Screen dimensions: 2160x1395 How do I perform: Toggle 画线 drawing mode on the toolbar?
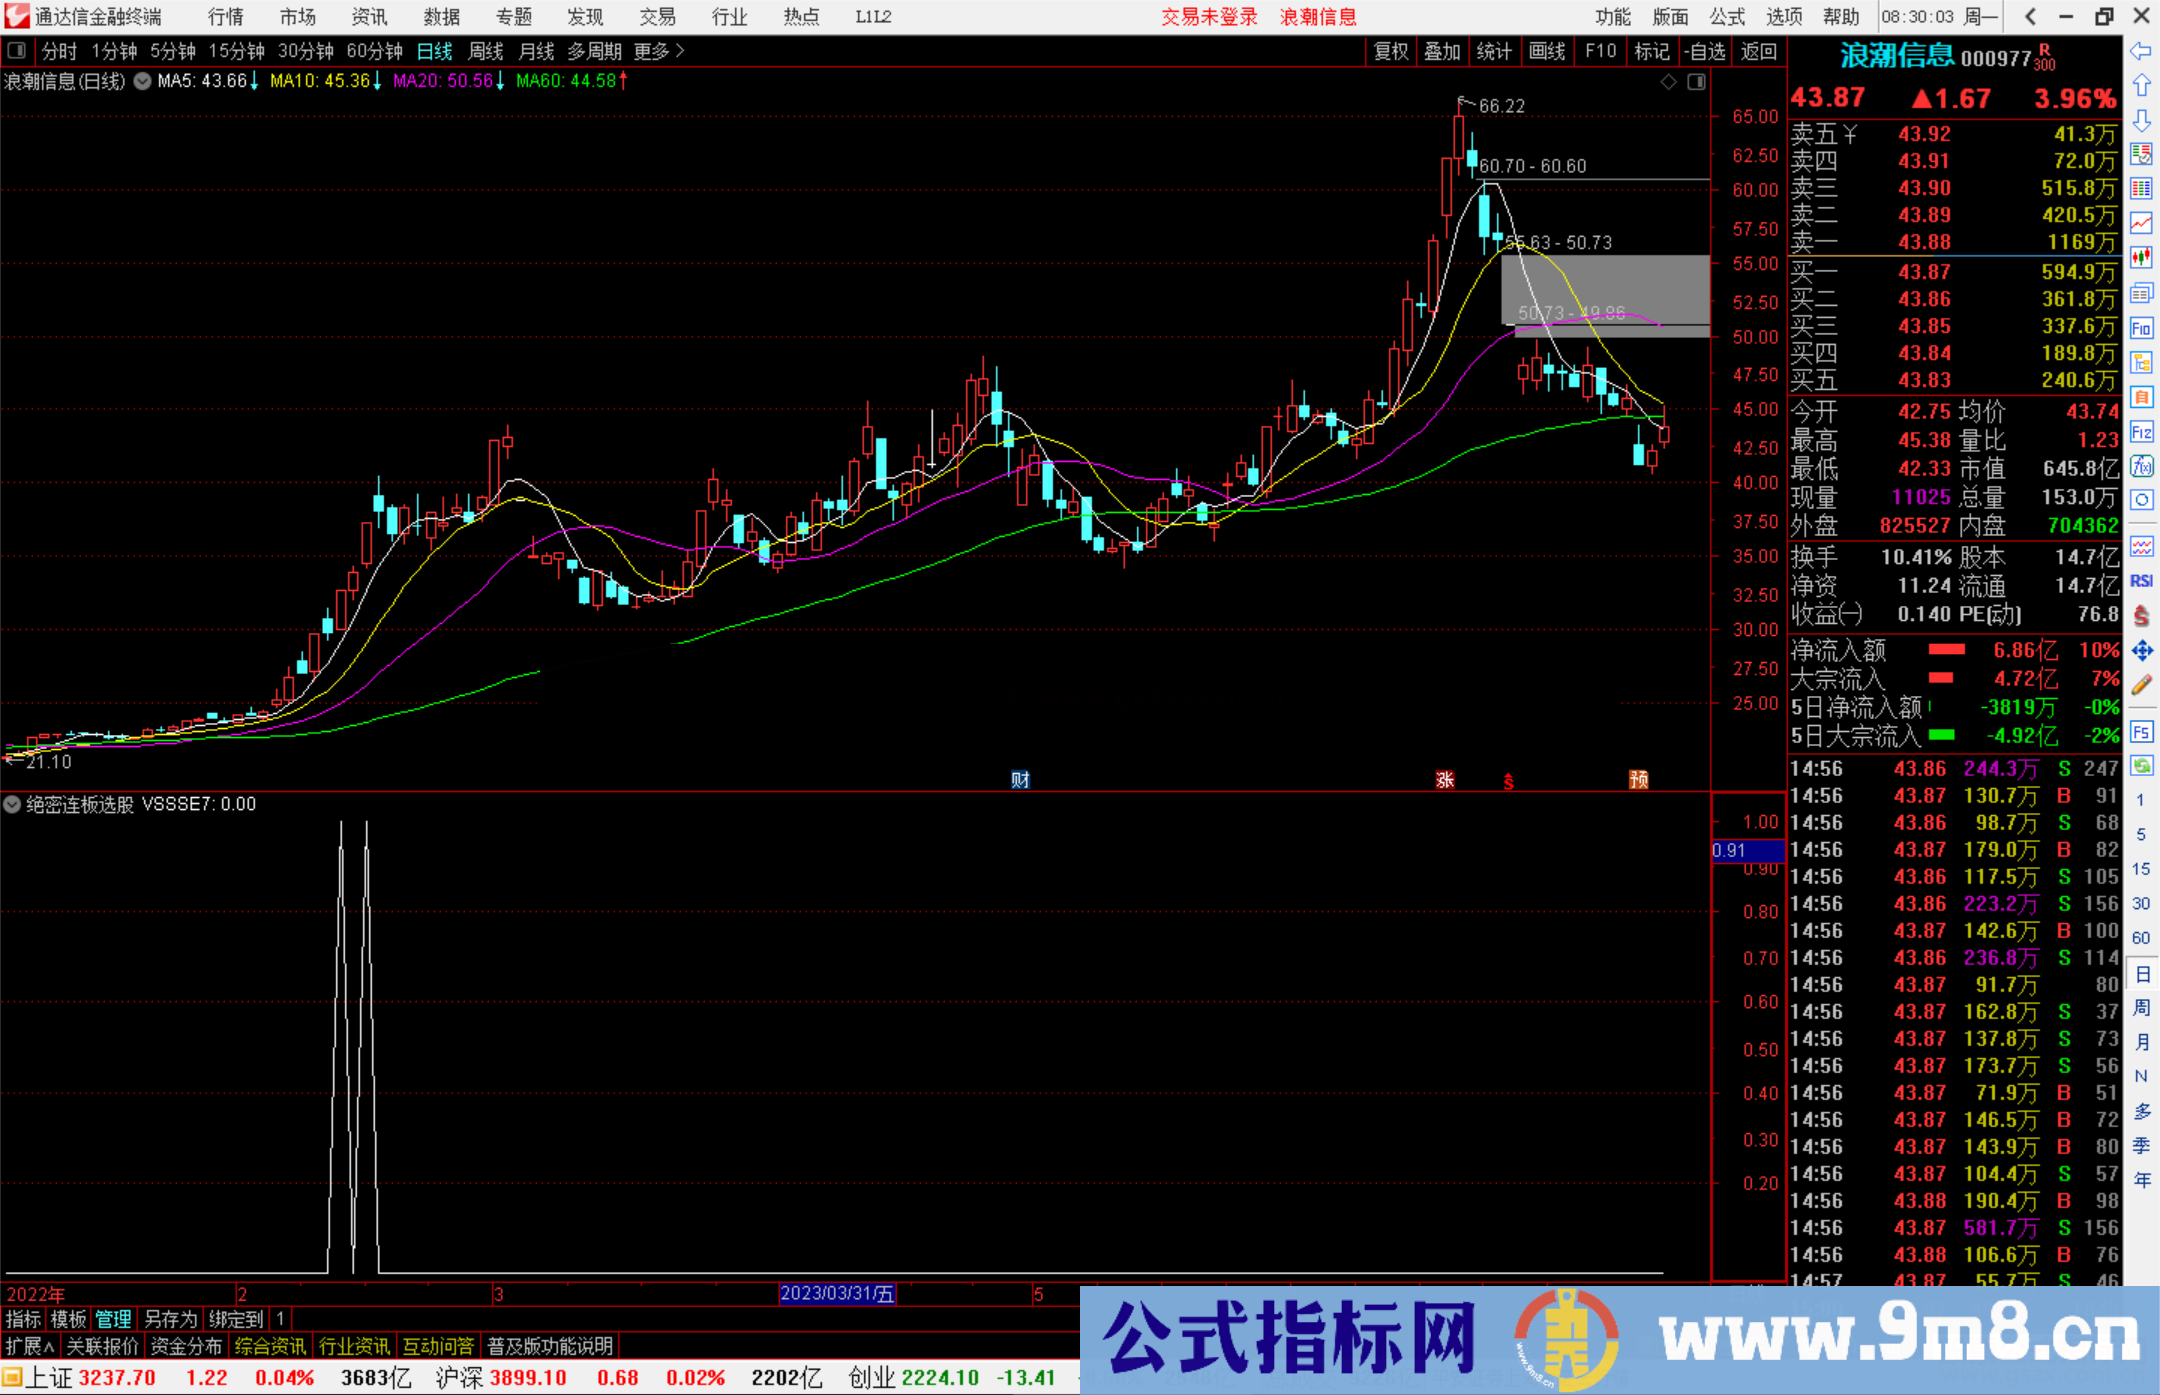point(1548,51)
